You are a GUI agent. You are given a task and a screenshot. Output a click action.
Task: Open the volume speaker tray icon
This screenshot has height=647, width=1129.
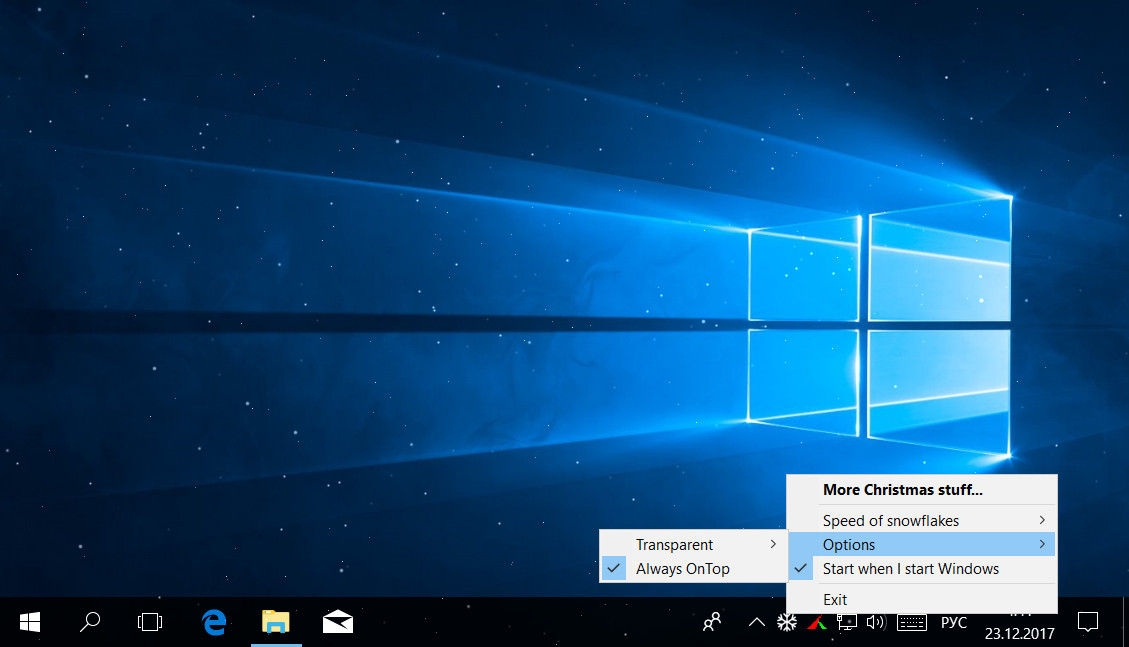tap(876, 623)
